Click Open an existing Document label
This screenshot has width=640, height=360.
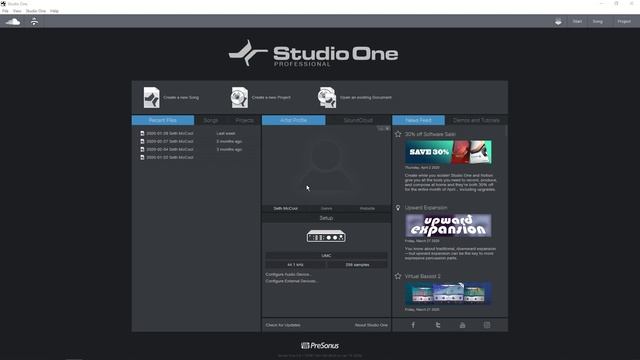coord(366,98)
